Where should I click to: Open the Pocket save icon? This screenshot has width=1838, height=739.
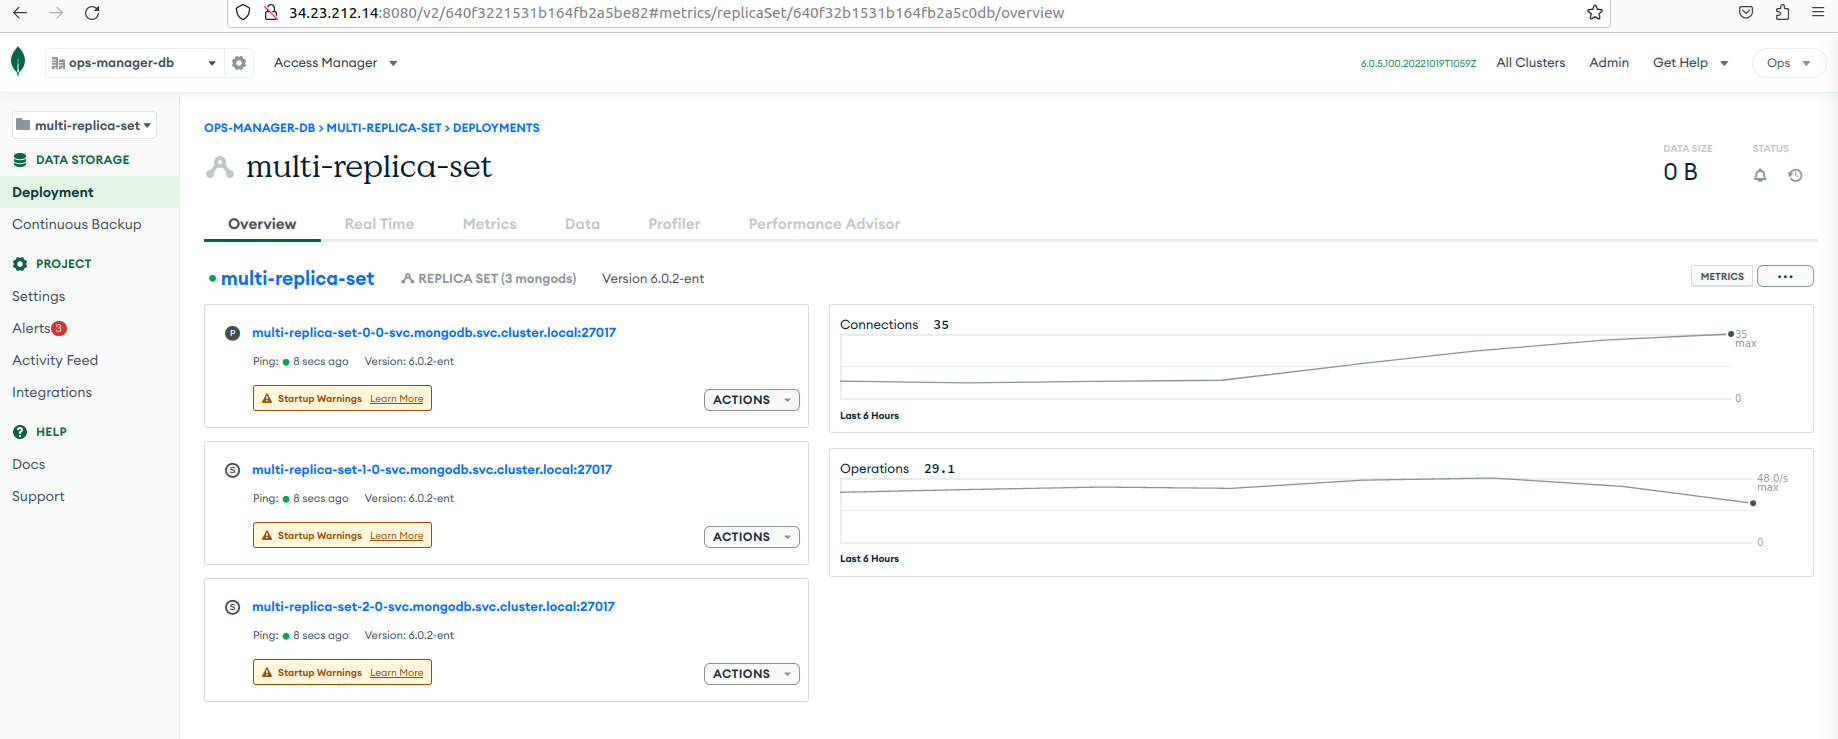1746,13
